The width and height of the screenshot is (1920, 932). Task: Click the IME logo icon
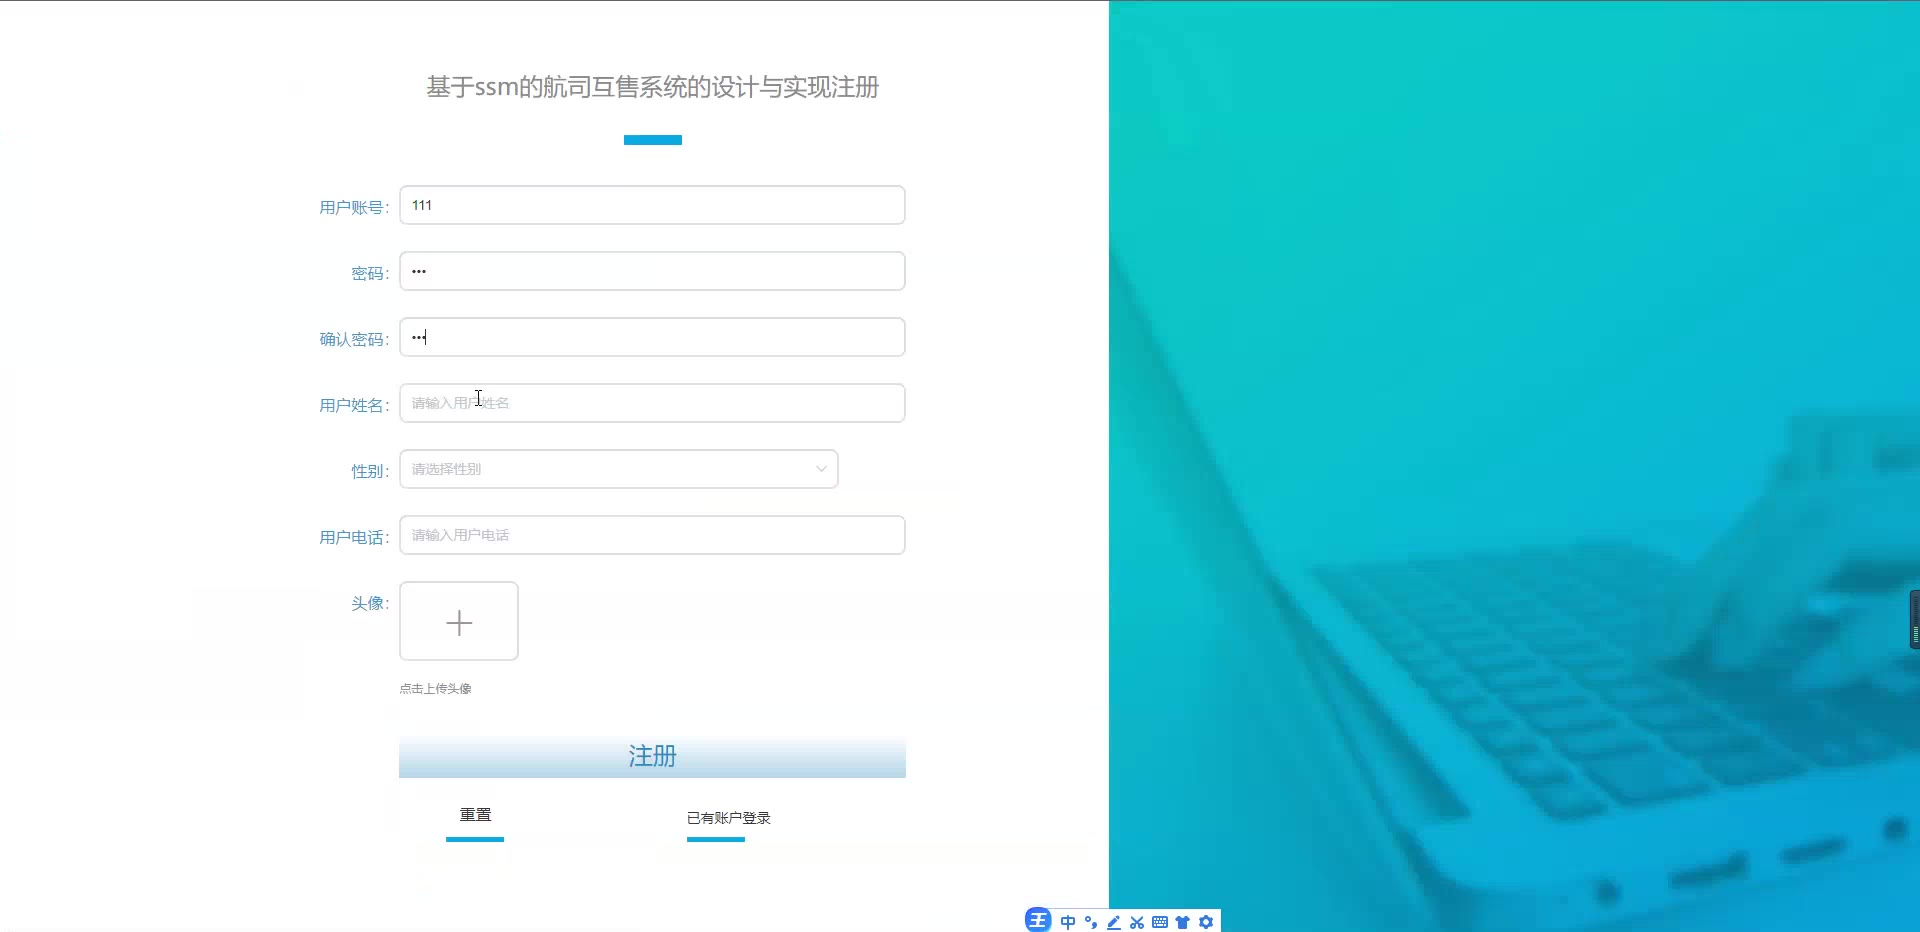click(x=1038, y=920)
